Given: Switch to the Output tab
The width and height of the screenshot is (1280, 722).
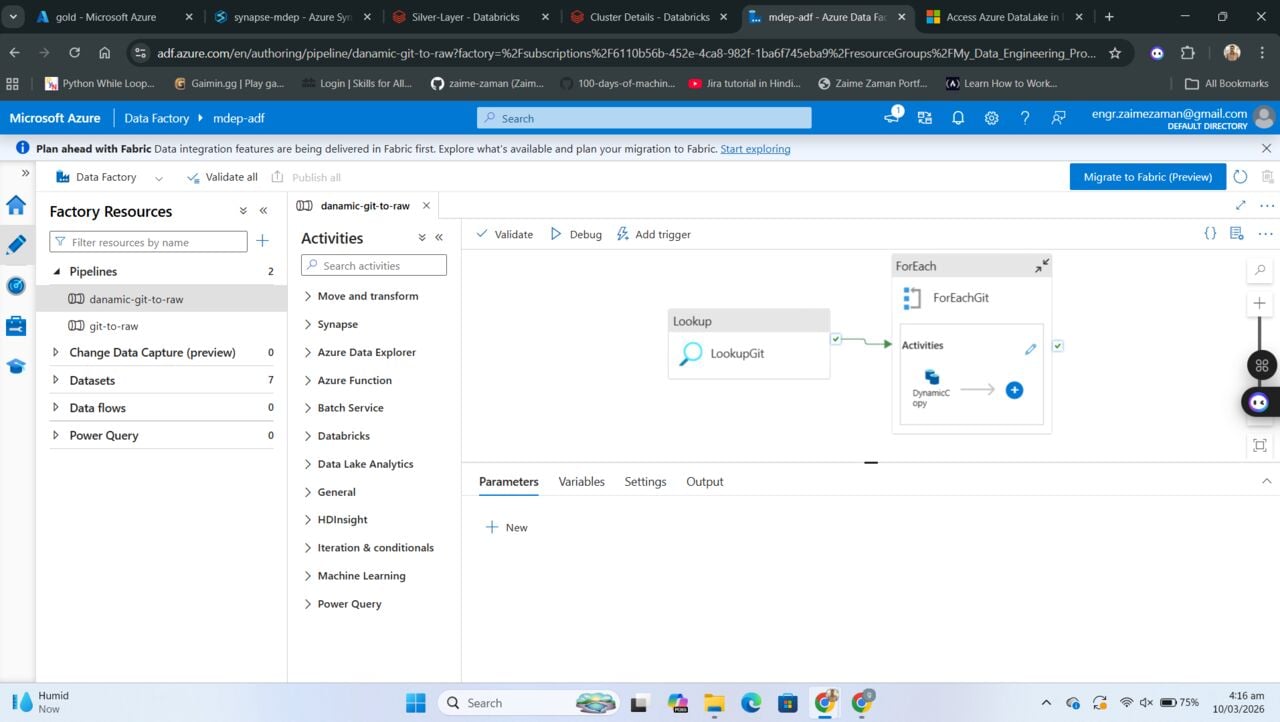Looking at the screenshot, I should coord(704,481).
